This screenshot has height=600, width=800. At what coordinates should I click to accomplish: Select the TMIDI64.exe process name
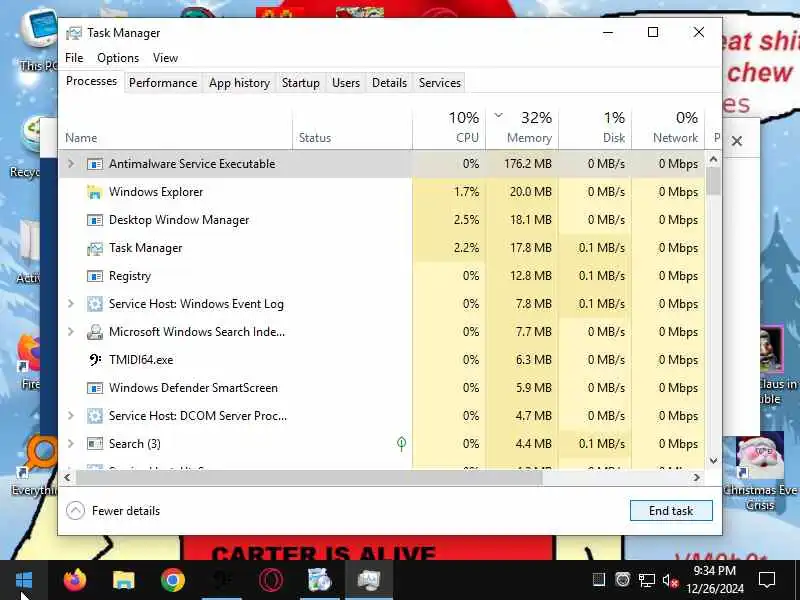[x=141, y=360]
